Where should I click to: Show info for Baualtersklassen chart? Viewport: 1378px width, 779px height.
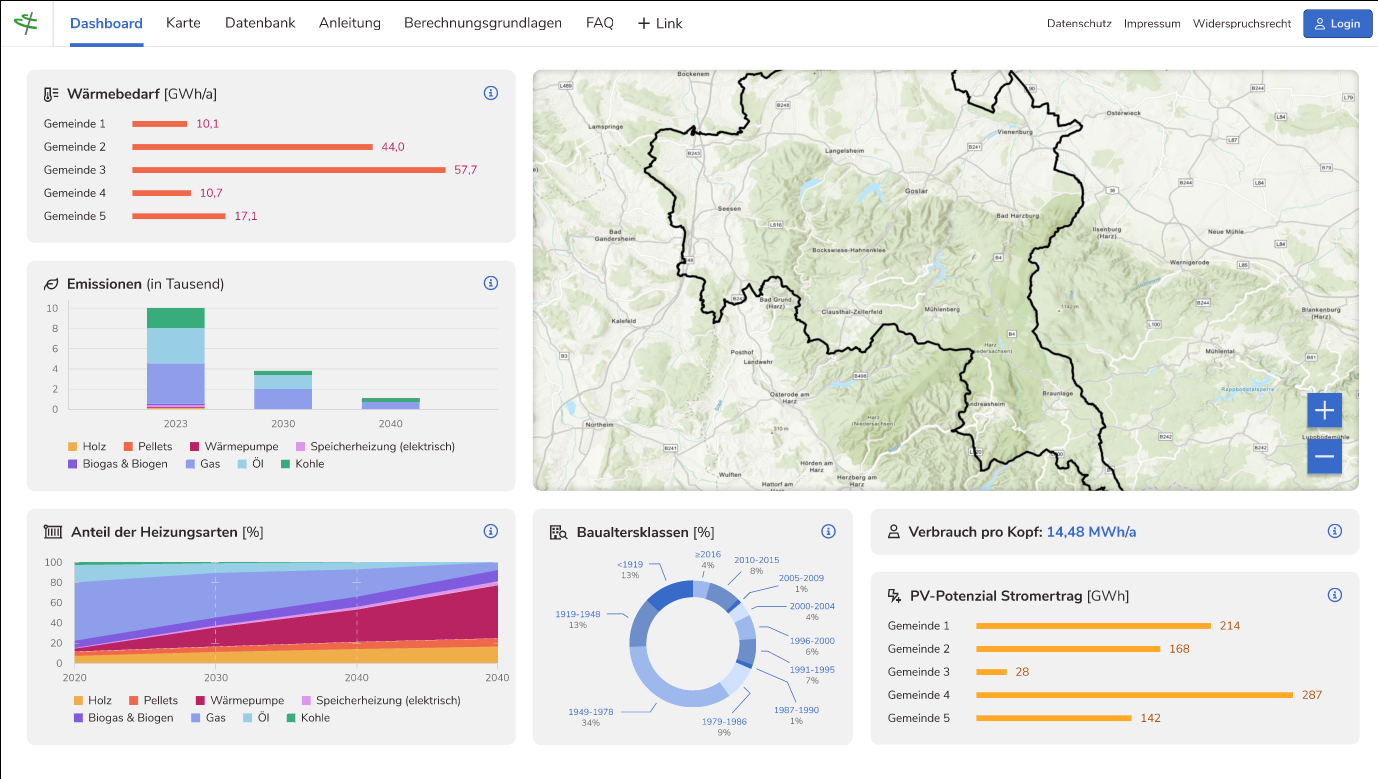point(828,531)
